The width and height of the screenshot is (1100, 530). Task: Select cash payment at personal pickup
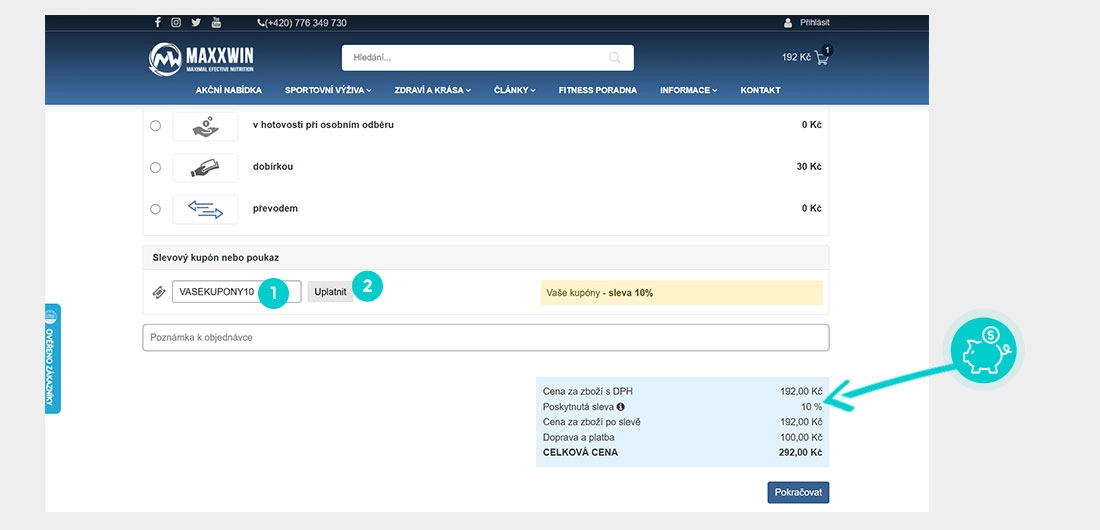coord(155,126)
